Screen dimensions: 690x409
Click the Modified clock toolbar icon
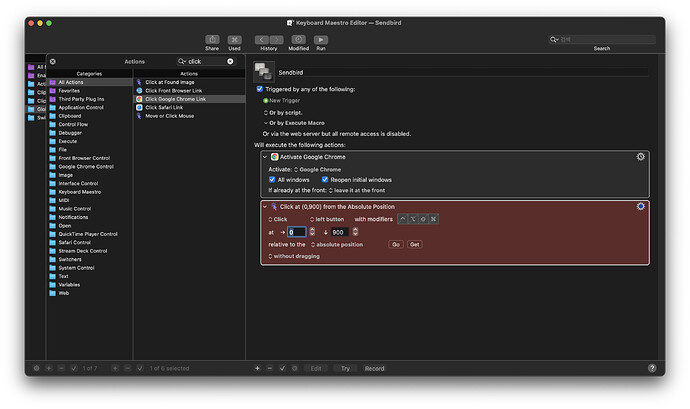[298, 40]
